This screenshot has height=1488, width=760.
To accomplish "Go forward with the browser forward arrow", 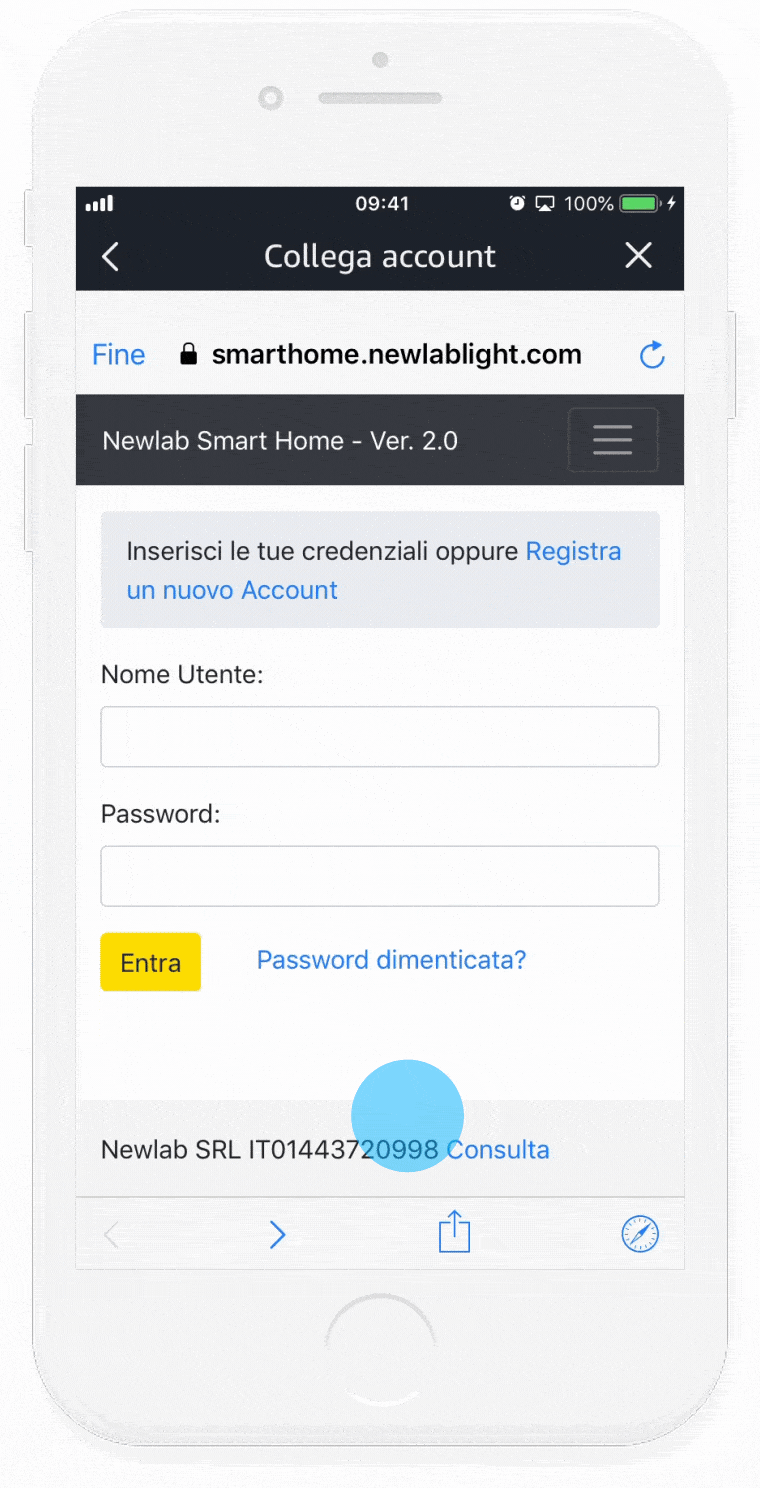I will pos(277,1235).
